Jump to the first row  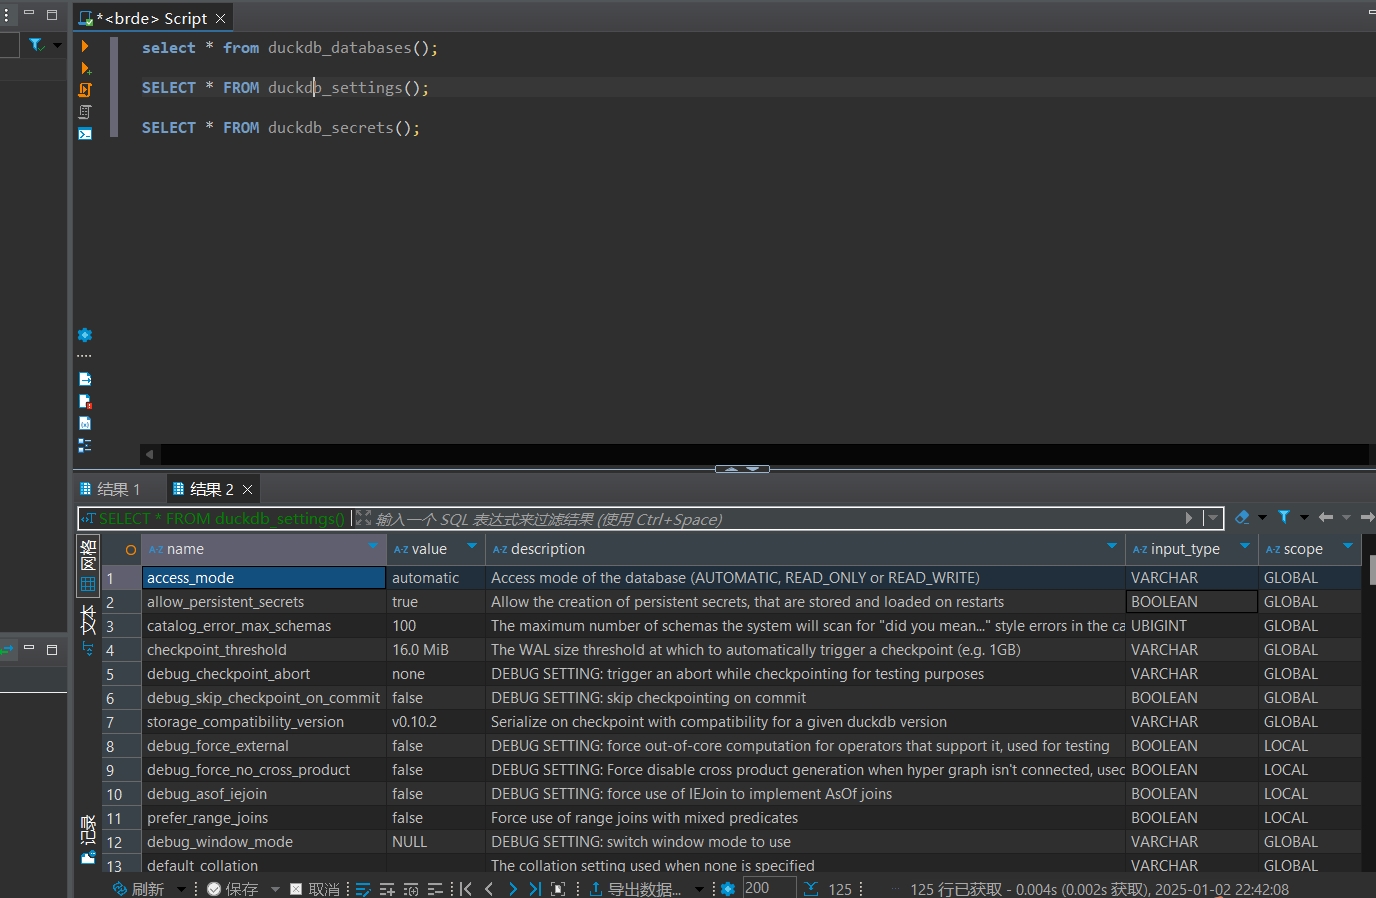pyautogui.click(x=466, y=889)
